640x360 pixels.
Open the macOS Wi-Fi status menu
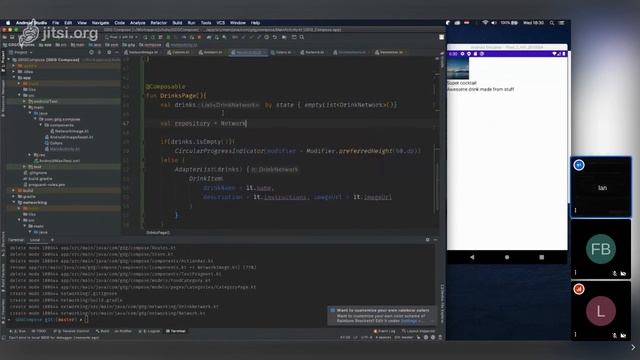pyautogui.click(x=485, y=23)
